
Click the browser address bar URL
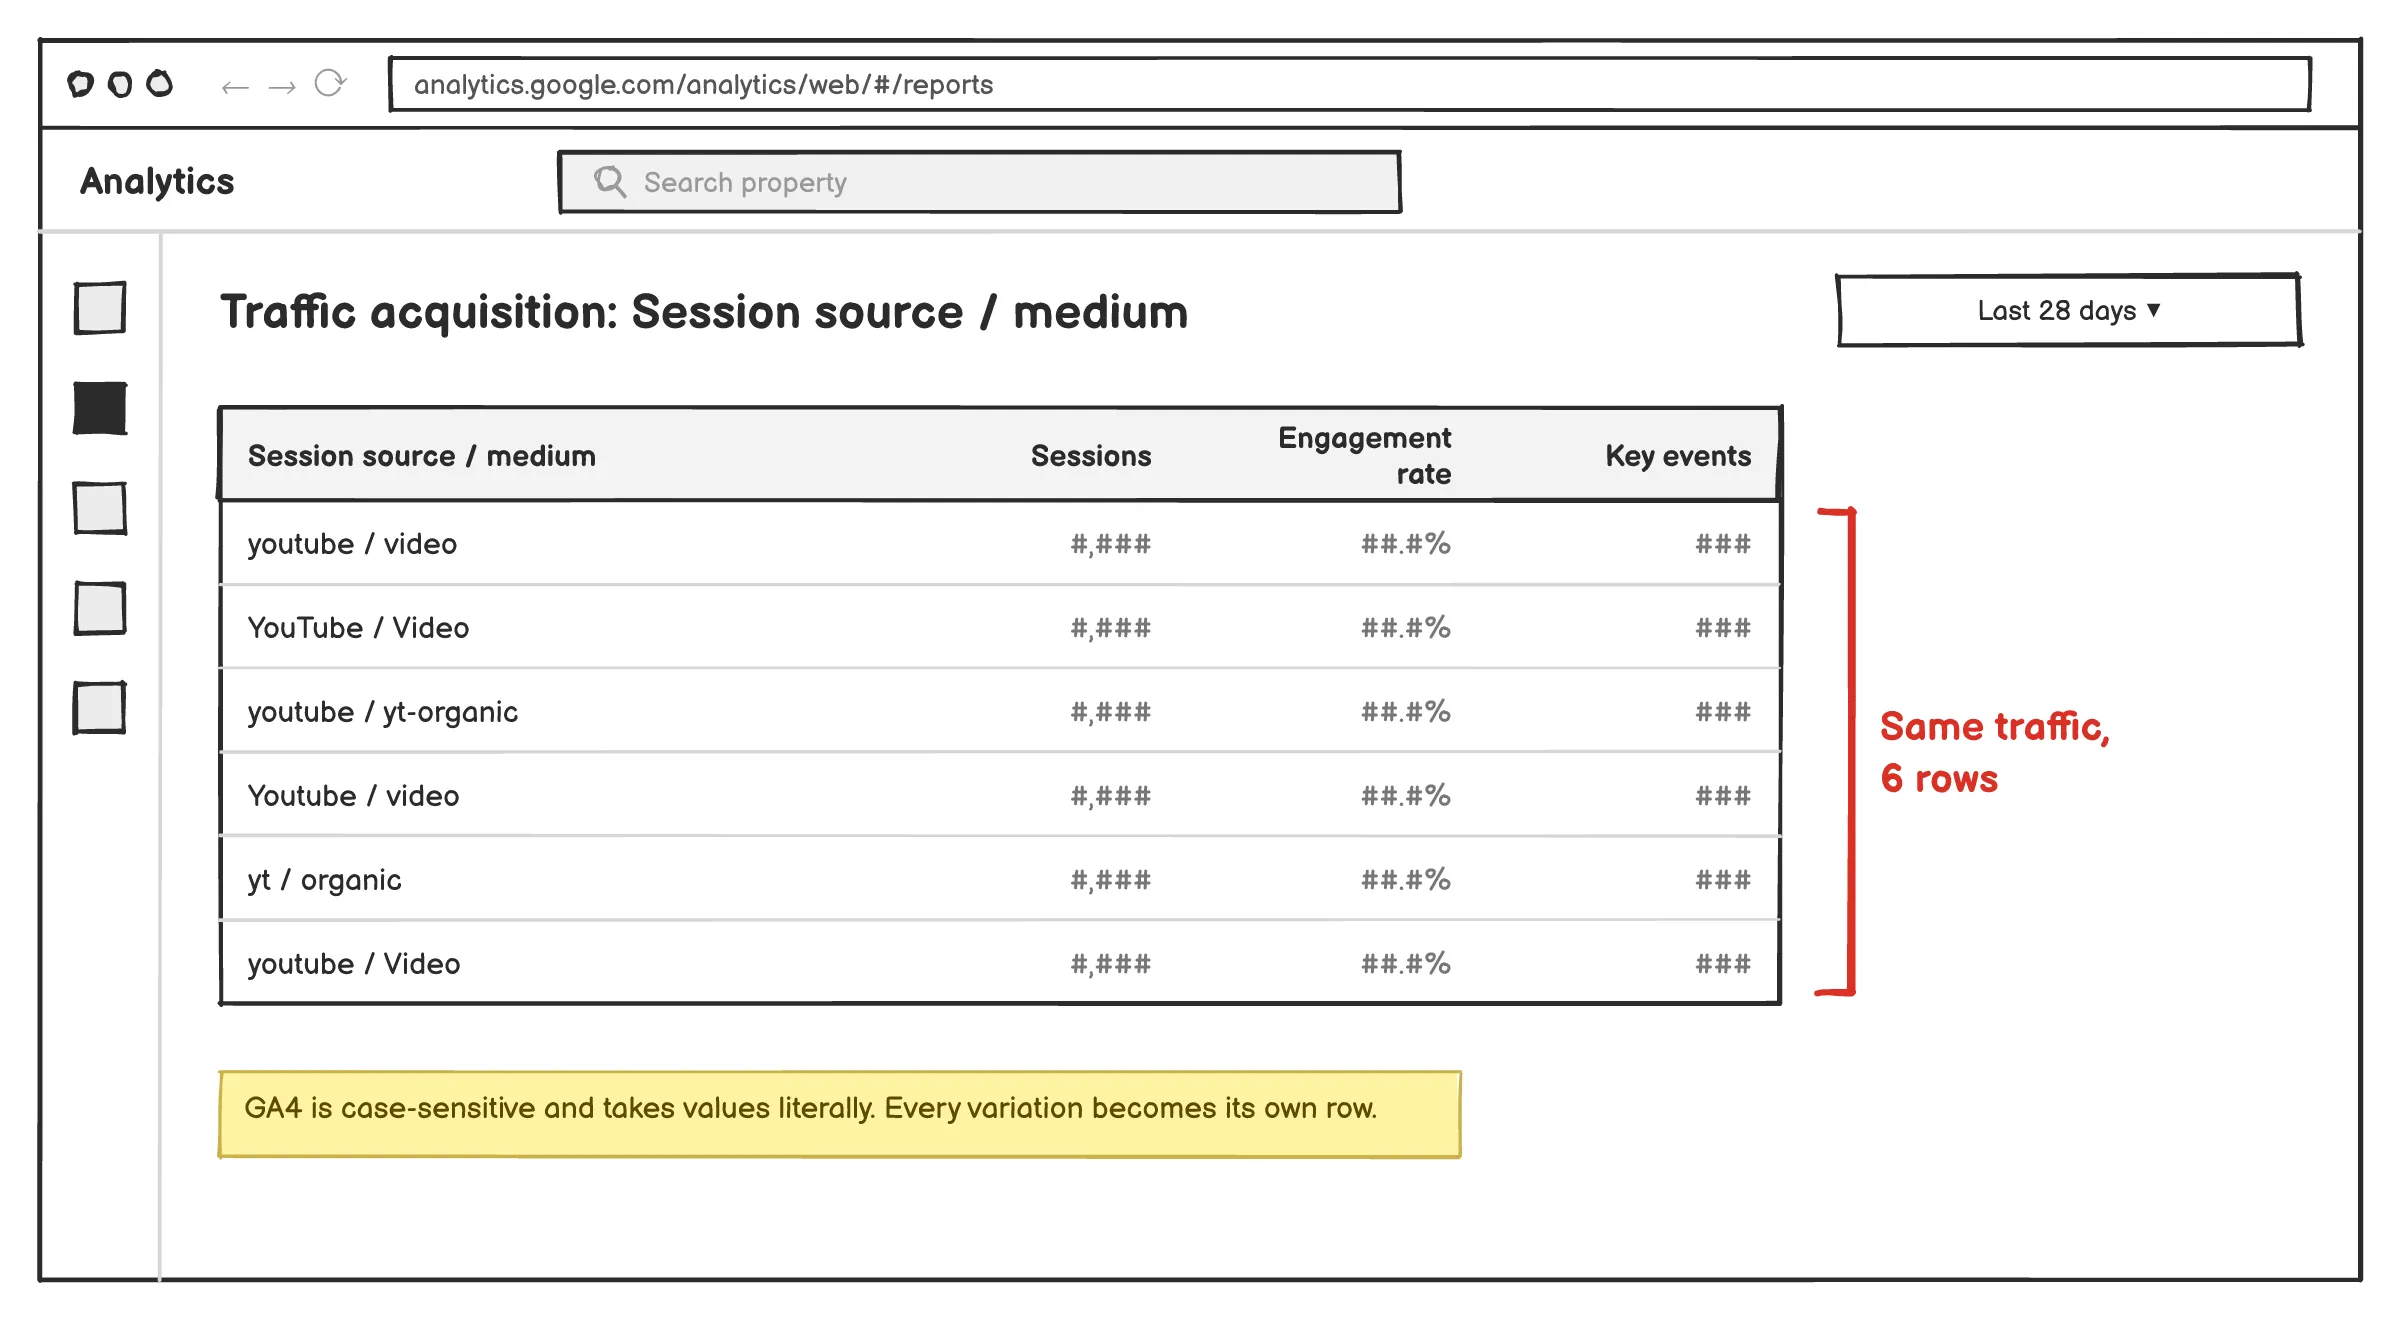1350,84
